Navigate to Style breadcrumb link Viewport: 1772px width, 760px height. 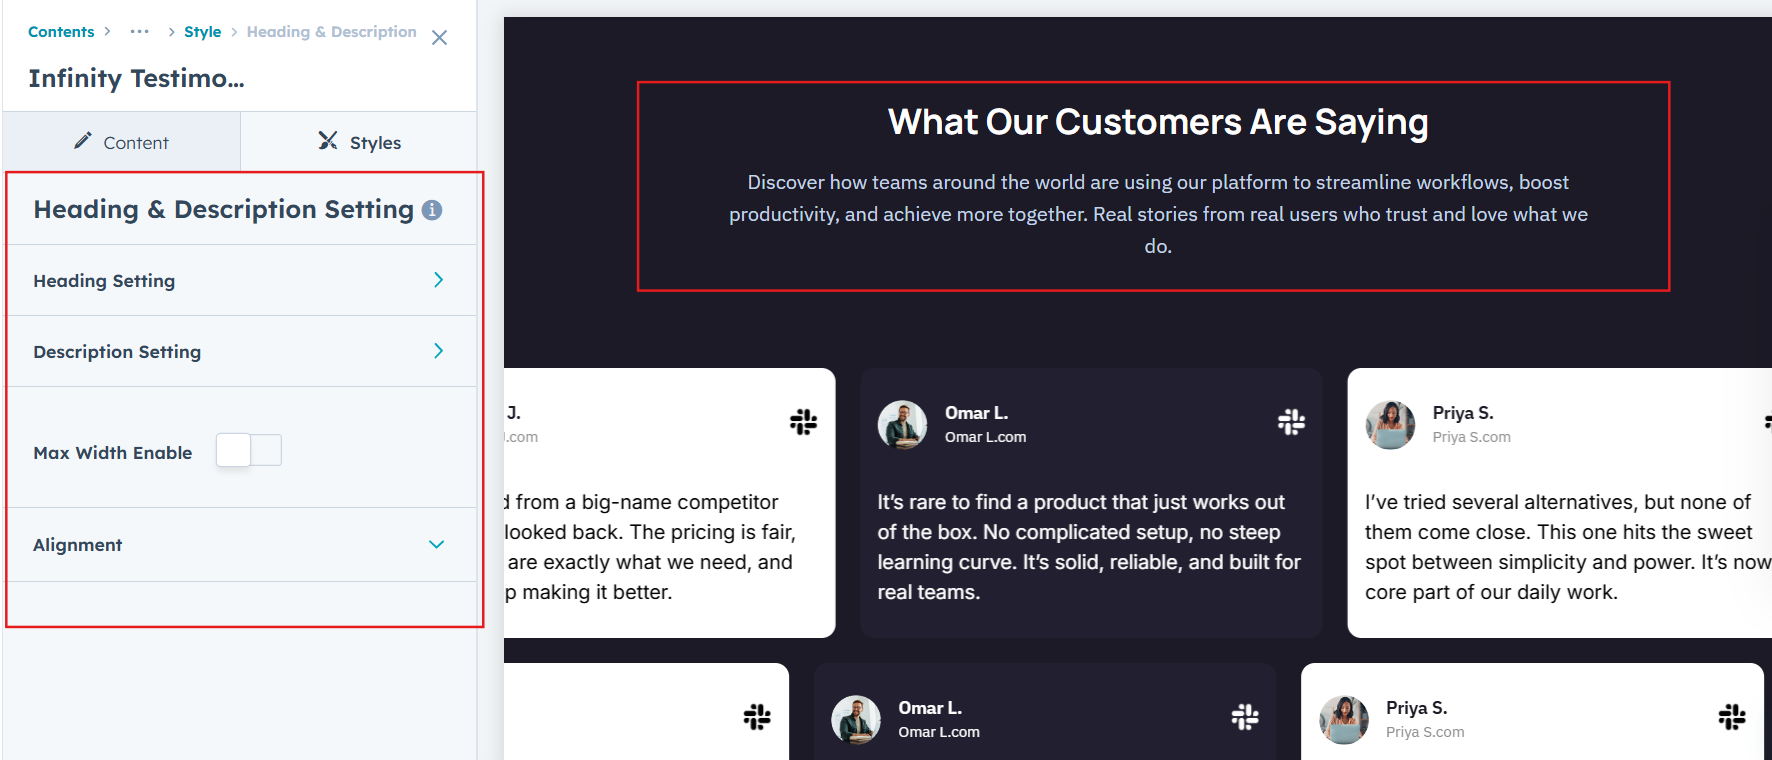point(202,32)
